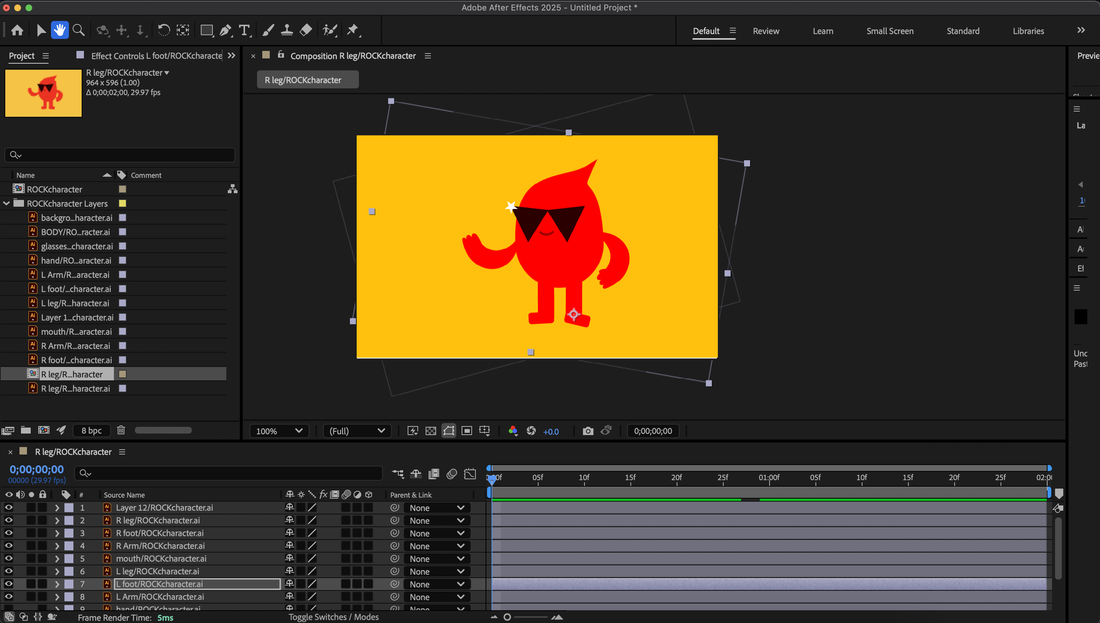Open the 100% magnification dropdown
This screenshot has height=623, width=1100.
pyautogui.click(x=279, y=431)
